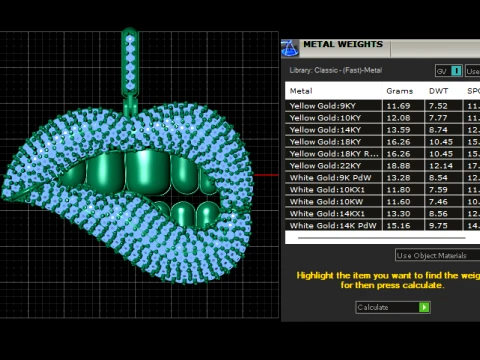Select the Yellow Gold:9KY row
The width and height of the screenshot is (480, 360).
click(x=383, y=106)
